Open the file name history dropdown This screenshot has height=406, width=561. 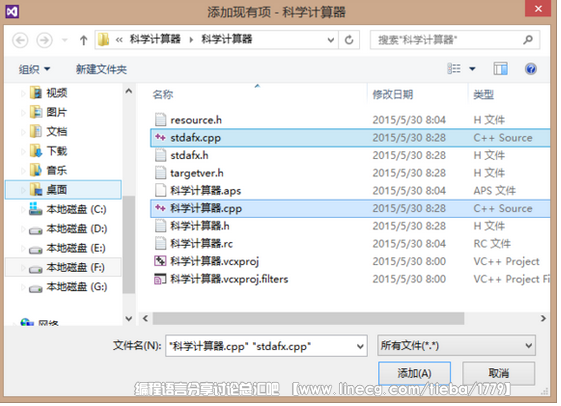[360, 346]
